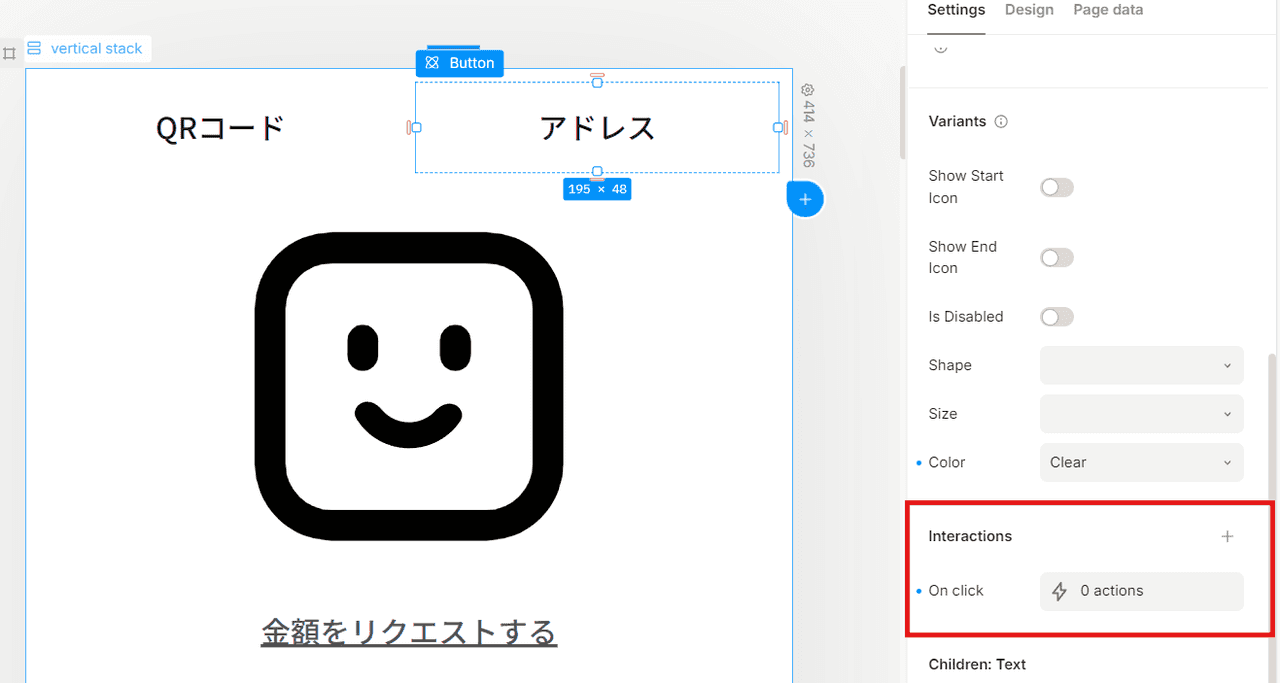This screenshot has width=1280, height=683.
Task: Click the bottom resize handle of アドレス button
Action: (x=597, y=172)
